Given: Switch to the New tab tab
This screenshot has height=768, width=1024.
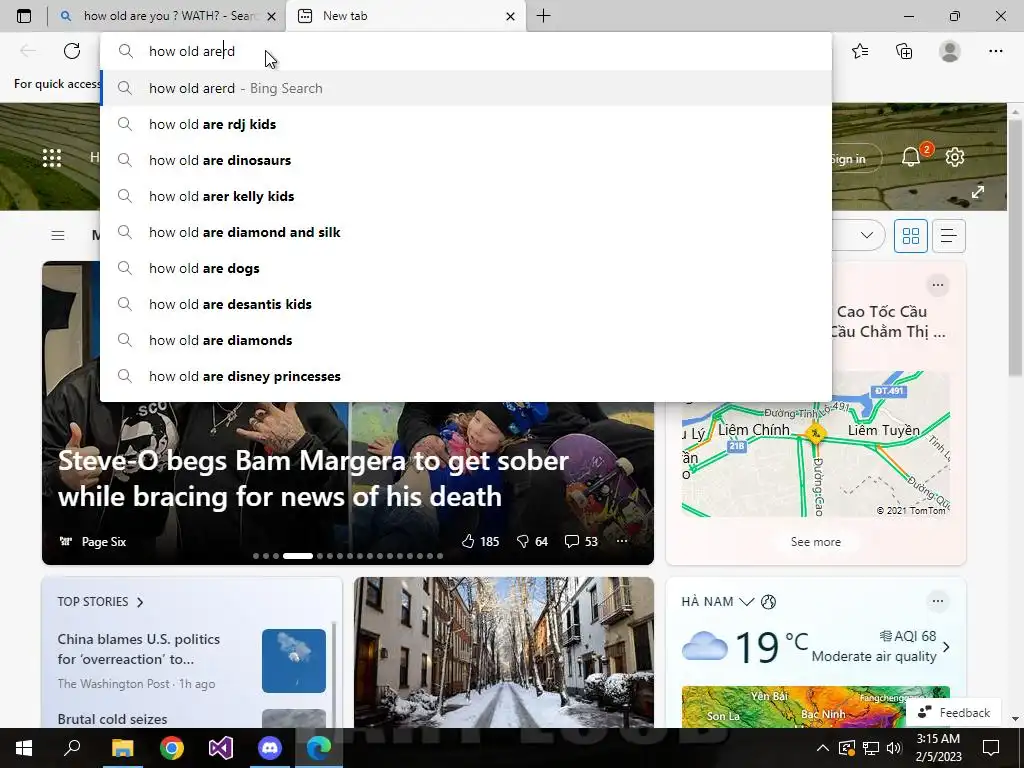Looking at the screenshot, I should (406, 16).
